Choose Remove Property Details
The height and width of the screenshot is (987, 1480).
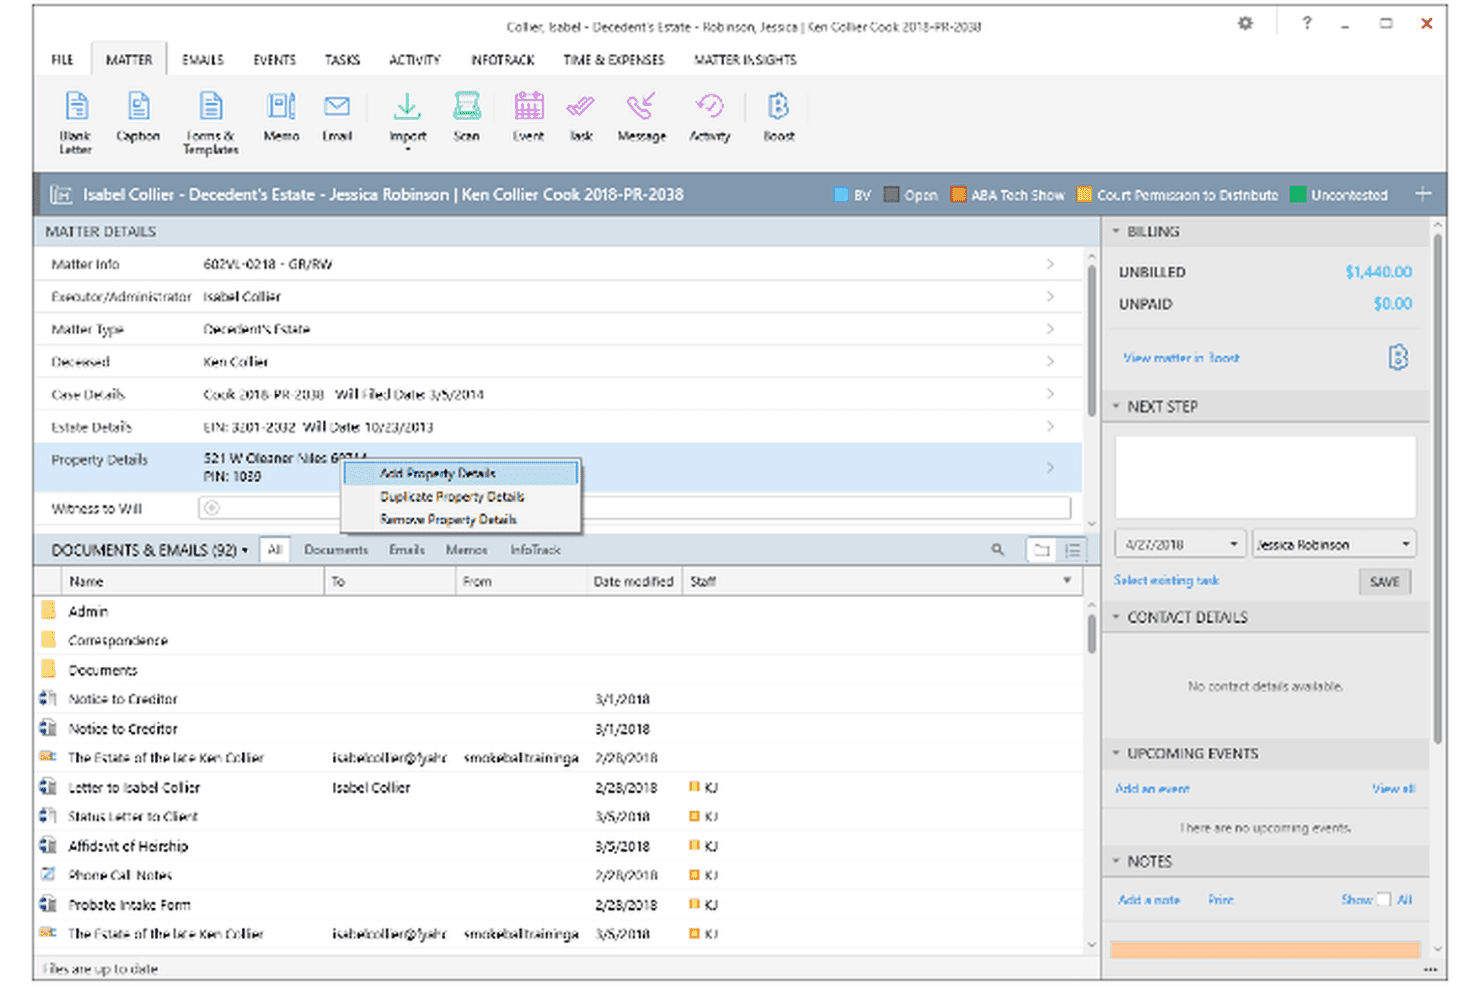tap(461, 520)
